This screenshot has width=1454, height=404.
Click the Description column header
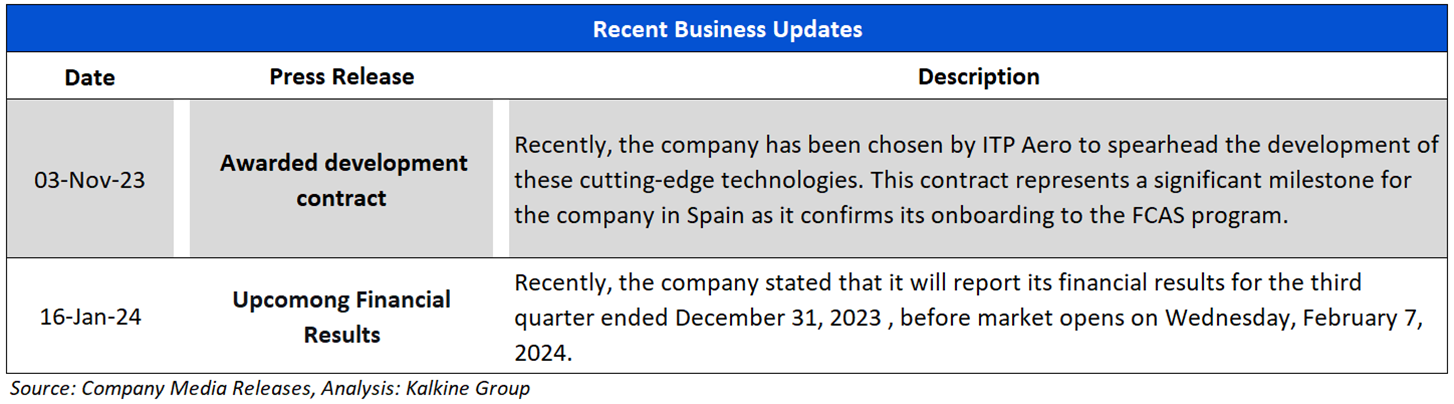(978, 77)
